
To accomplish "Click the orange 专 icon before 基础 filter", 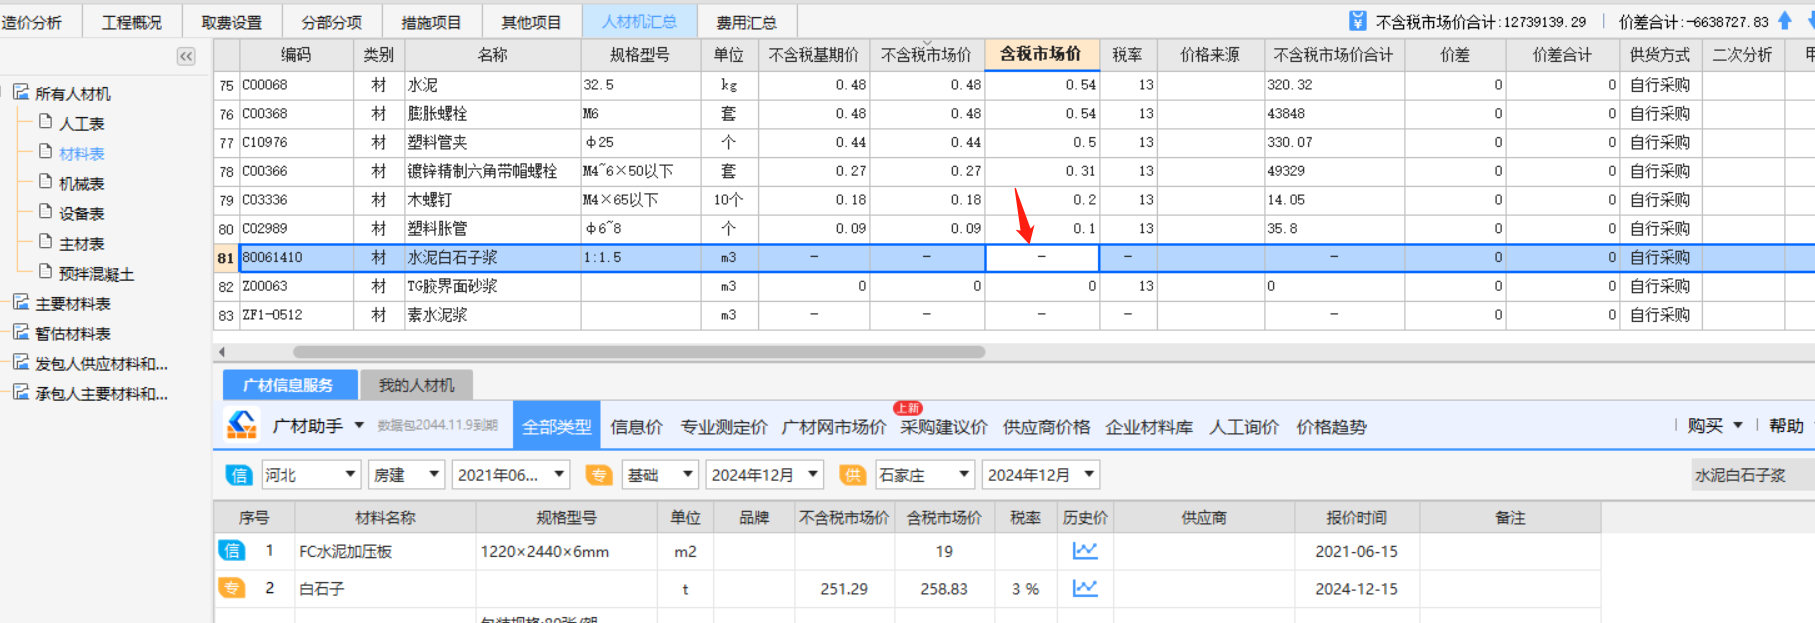I will click(x=599, y=475).
